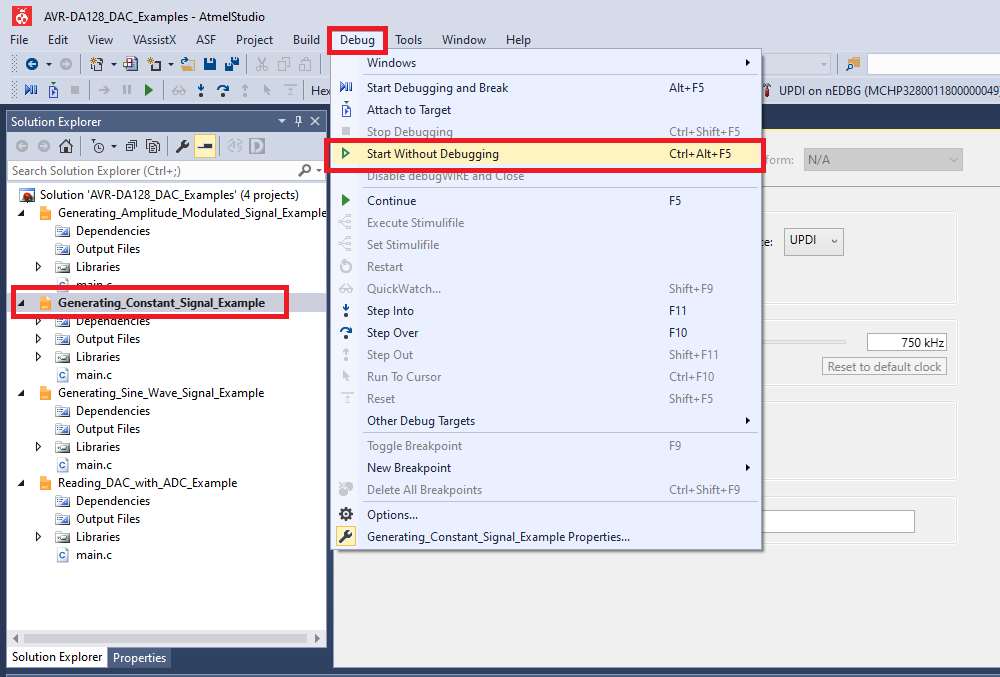Screen dimensions: 1000x677
Task: Choose Start Without Debugging menu item
Action: (546, 154)
